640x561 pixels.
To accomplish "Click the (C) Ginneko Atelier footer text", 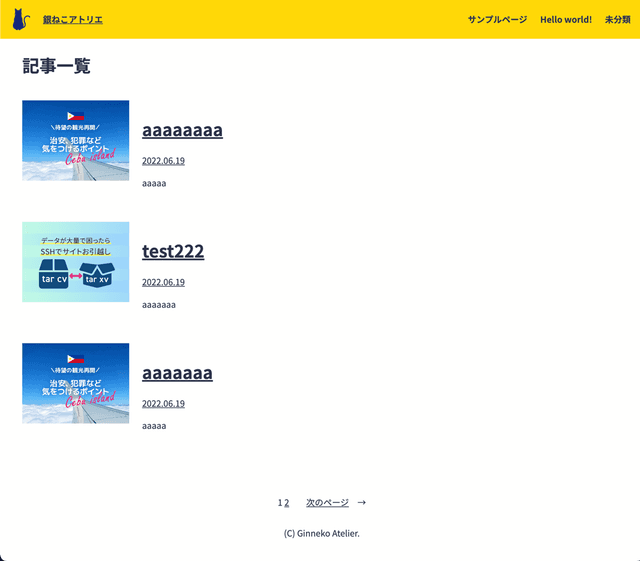I will [321, 533].
